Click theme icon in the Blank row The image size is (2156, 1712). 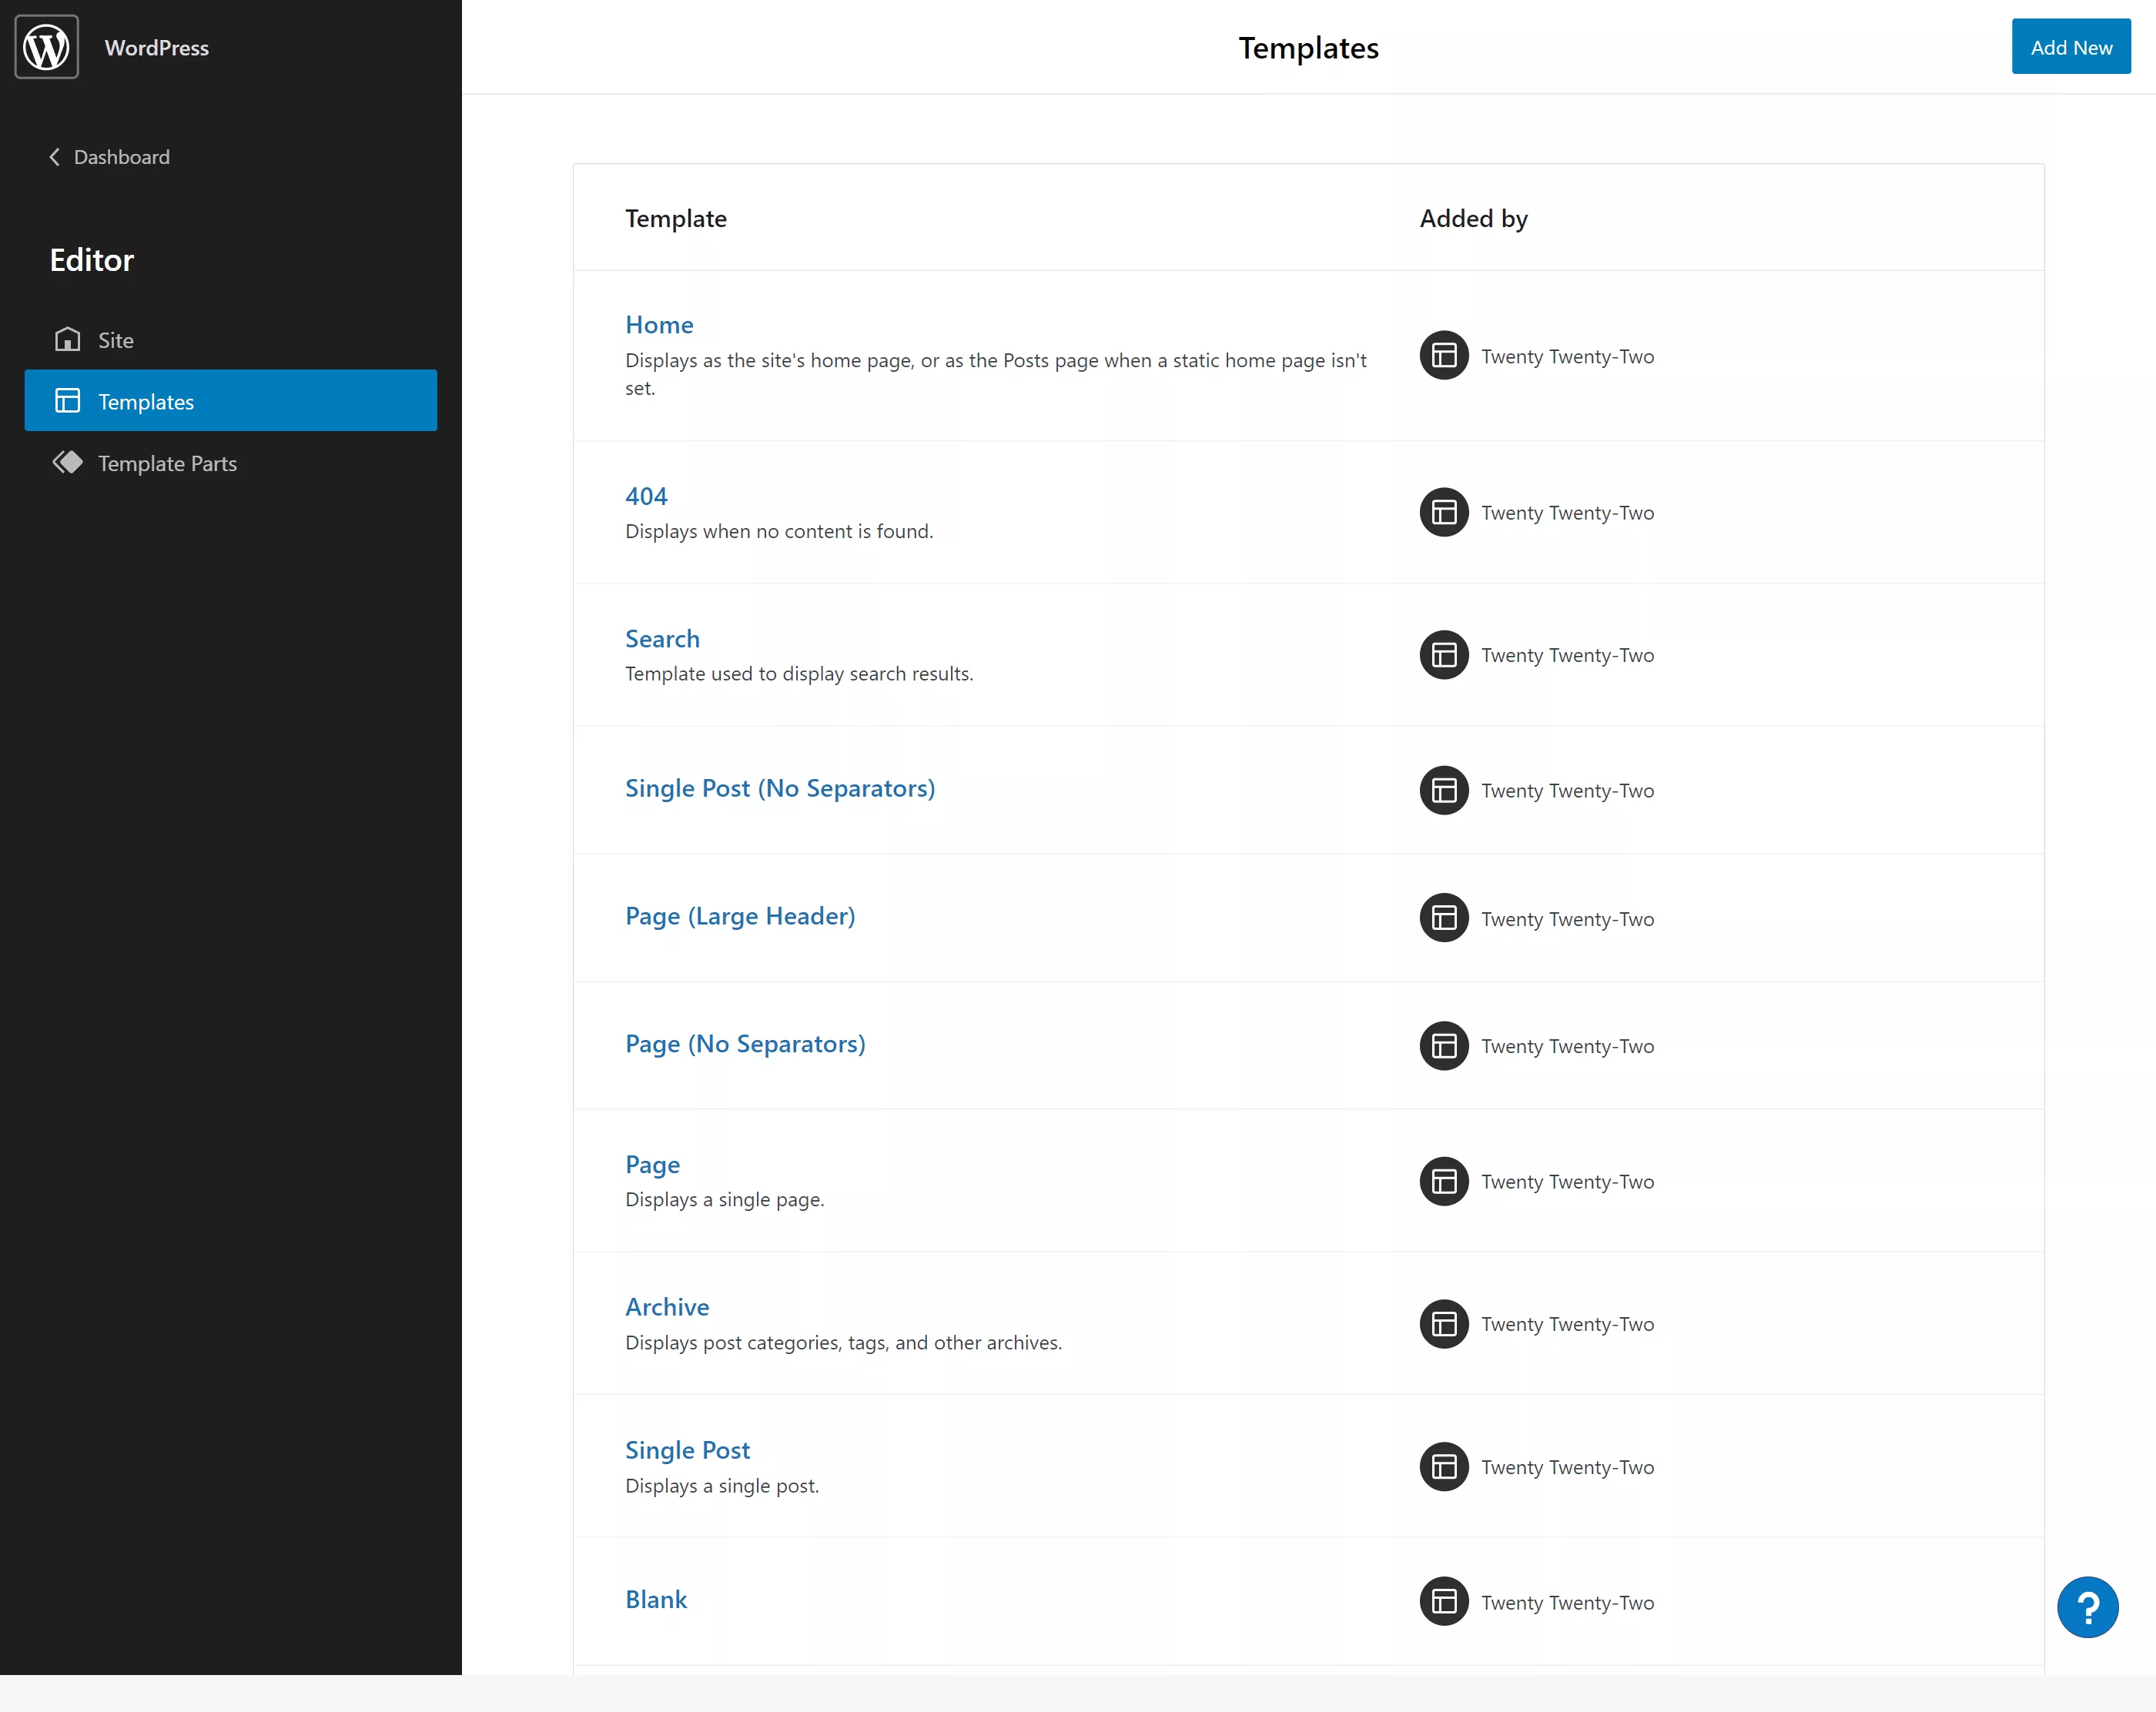1444,1602
